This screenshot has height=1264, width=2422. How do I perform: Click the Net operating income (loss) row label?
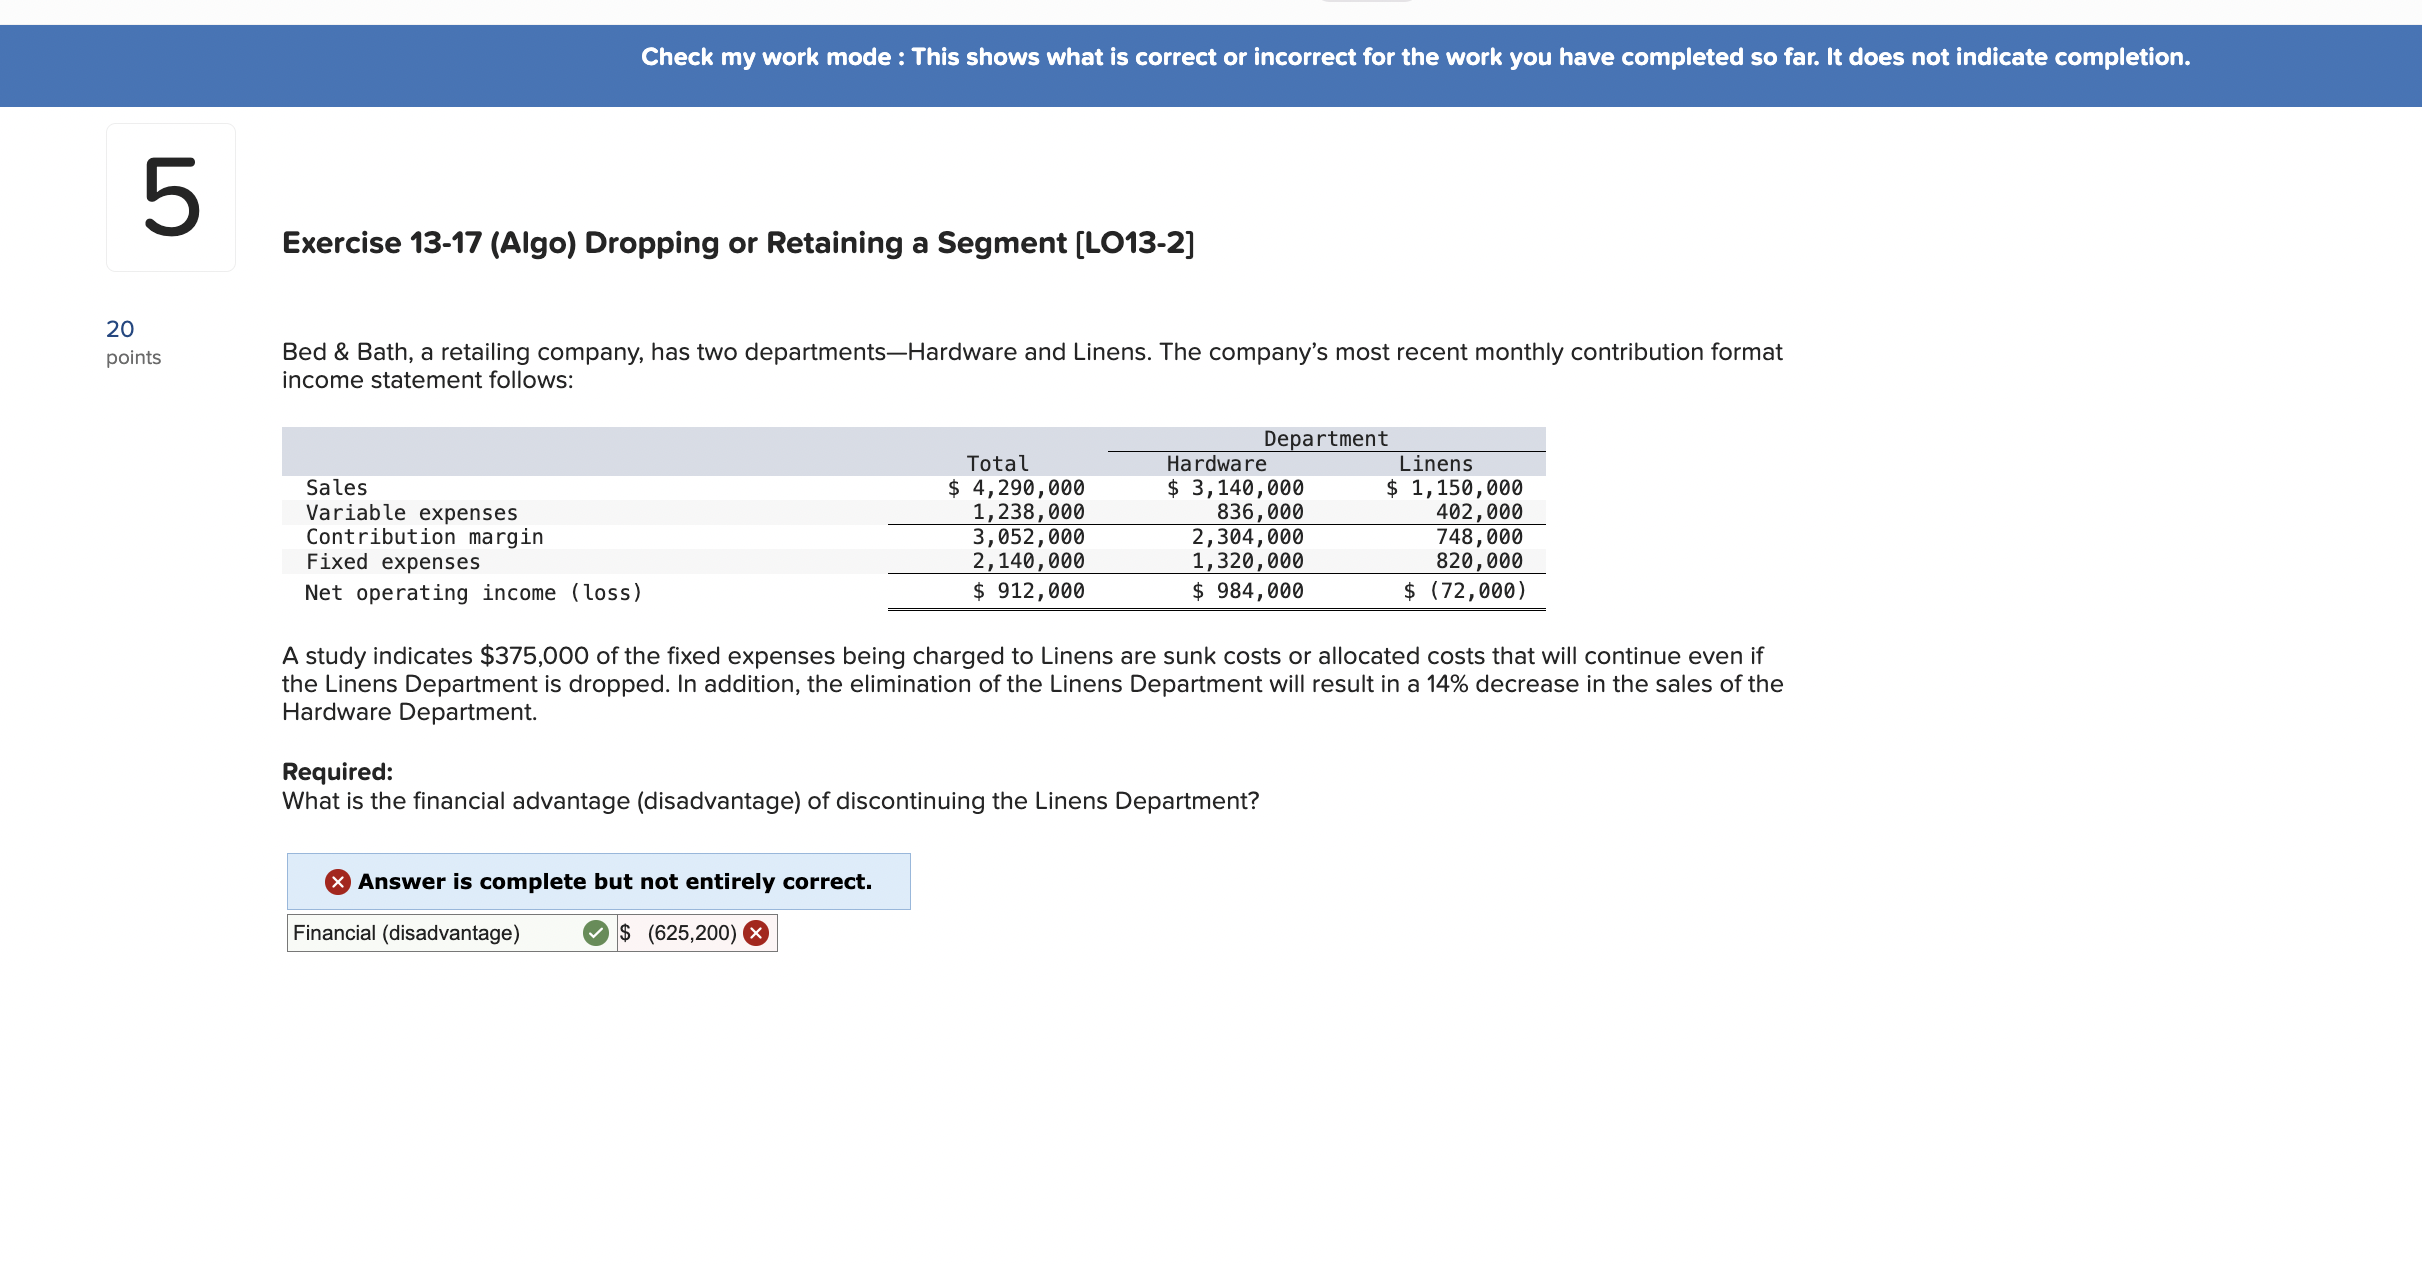tap(473, 593)
